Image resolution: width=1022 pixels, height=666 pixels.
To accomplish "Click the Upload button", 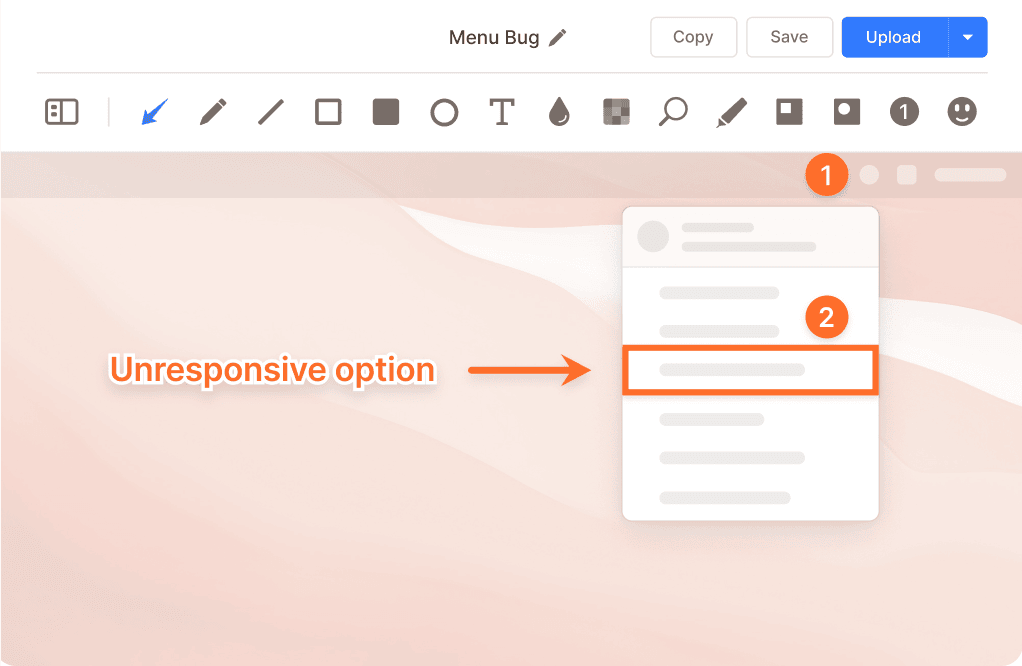I will tap(893, 37).
